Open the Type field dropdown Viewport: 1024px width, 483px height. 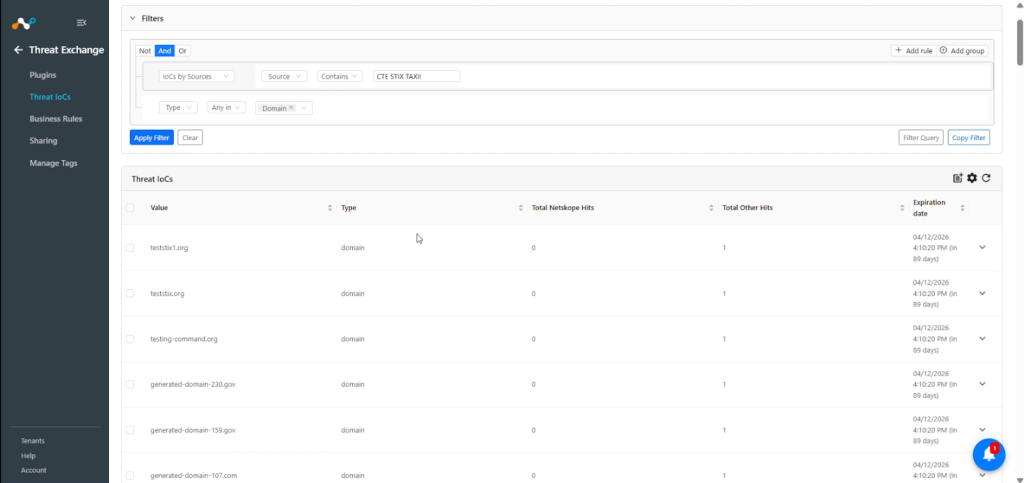pos(178,108)
